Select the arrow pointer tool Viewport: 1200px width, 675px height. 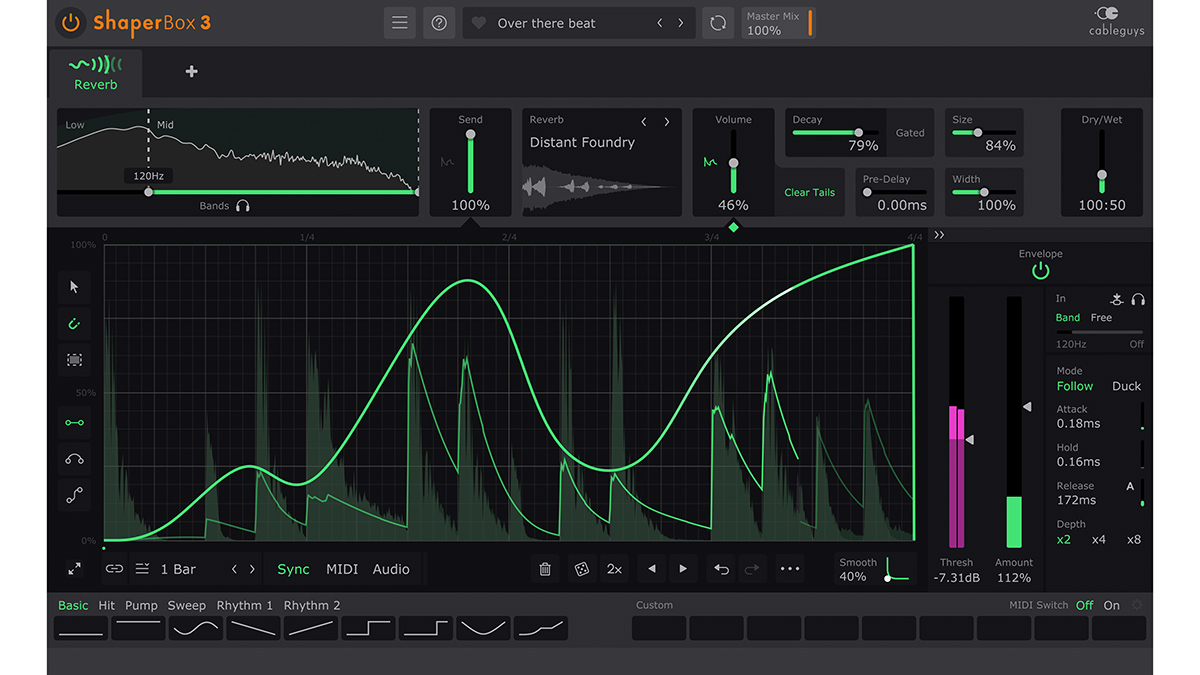click(74, 287)
